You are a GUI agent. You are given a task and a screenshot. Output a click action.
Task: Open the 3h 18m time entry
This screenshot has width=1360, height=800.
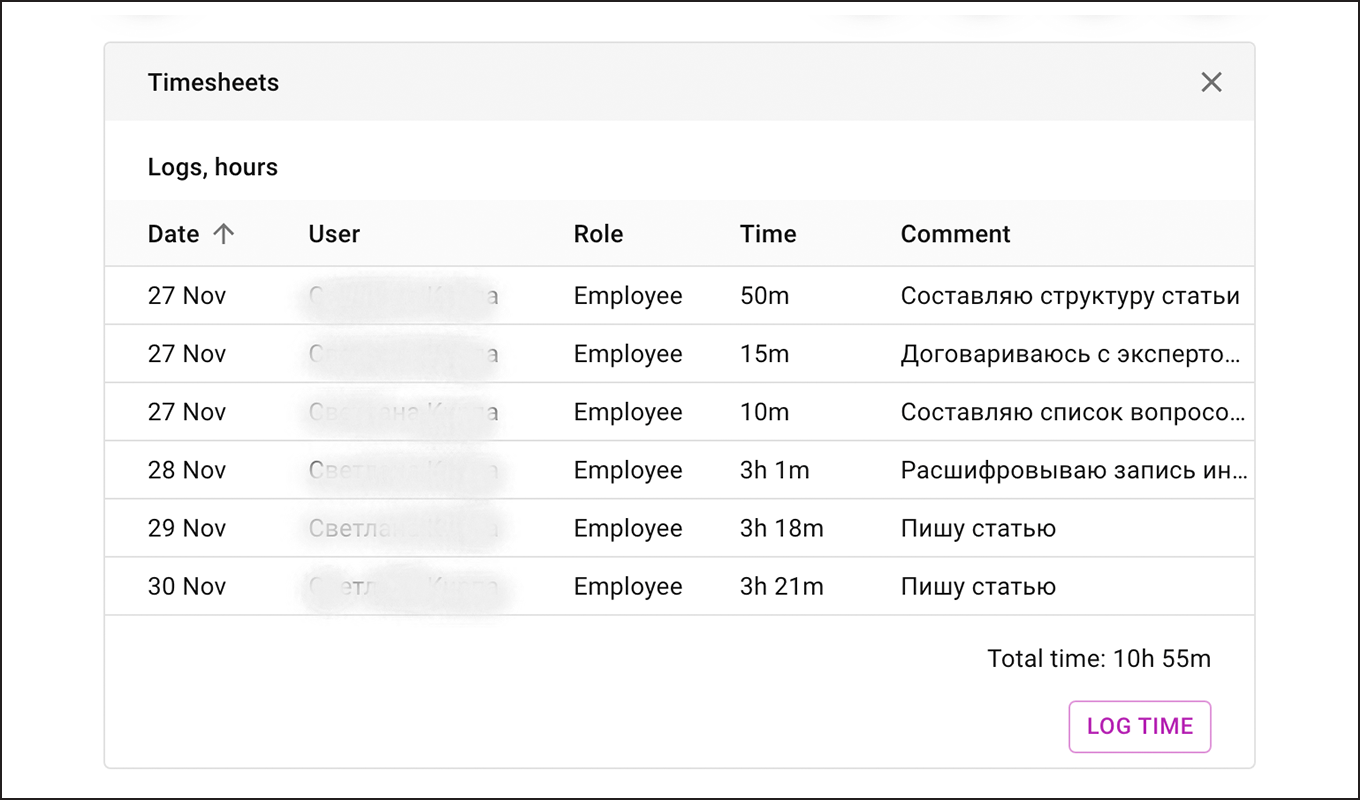point(782,528)
